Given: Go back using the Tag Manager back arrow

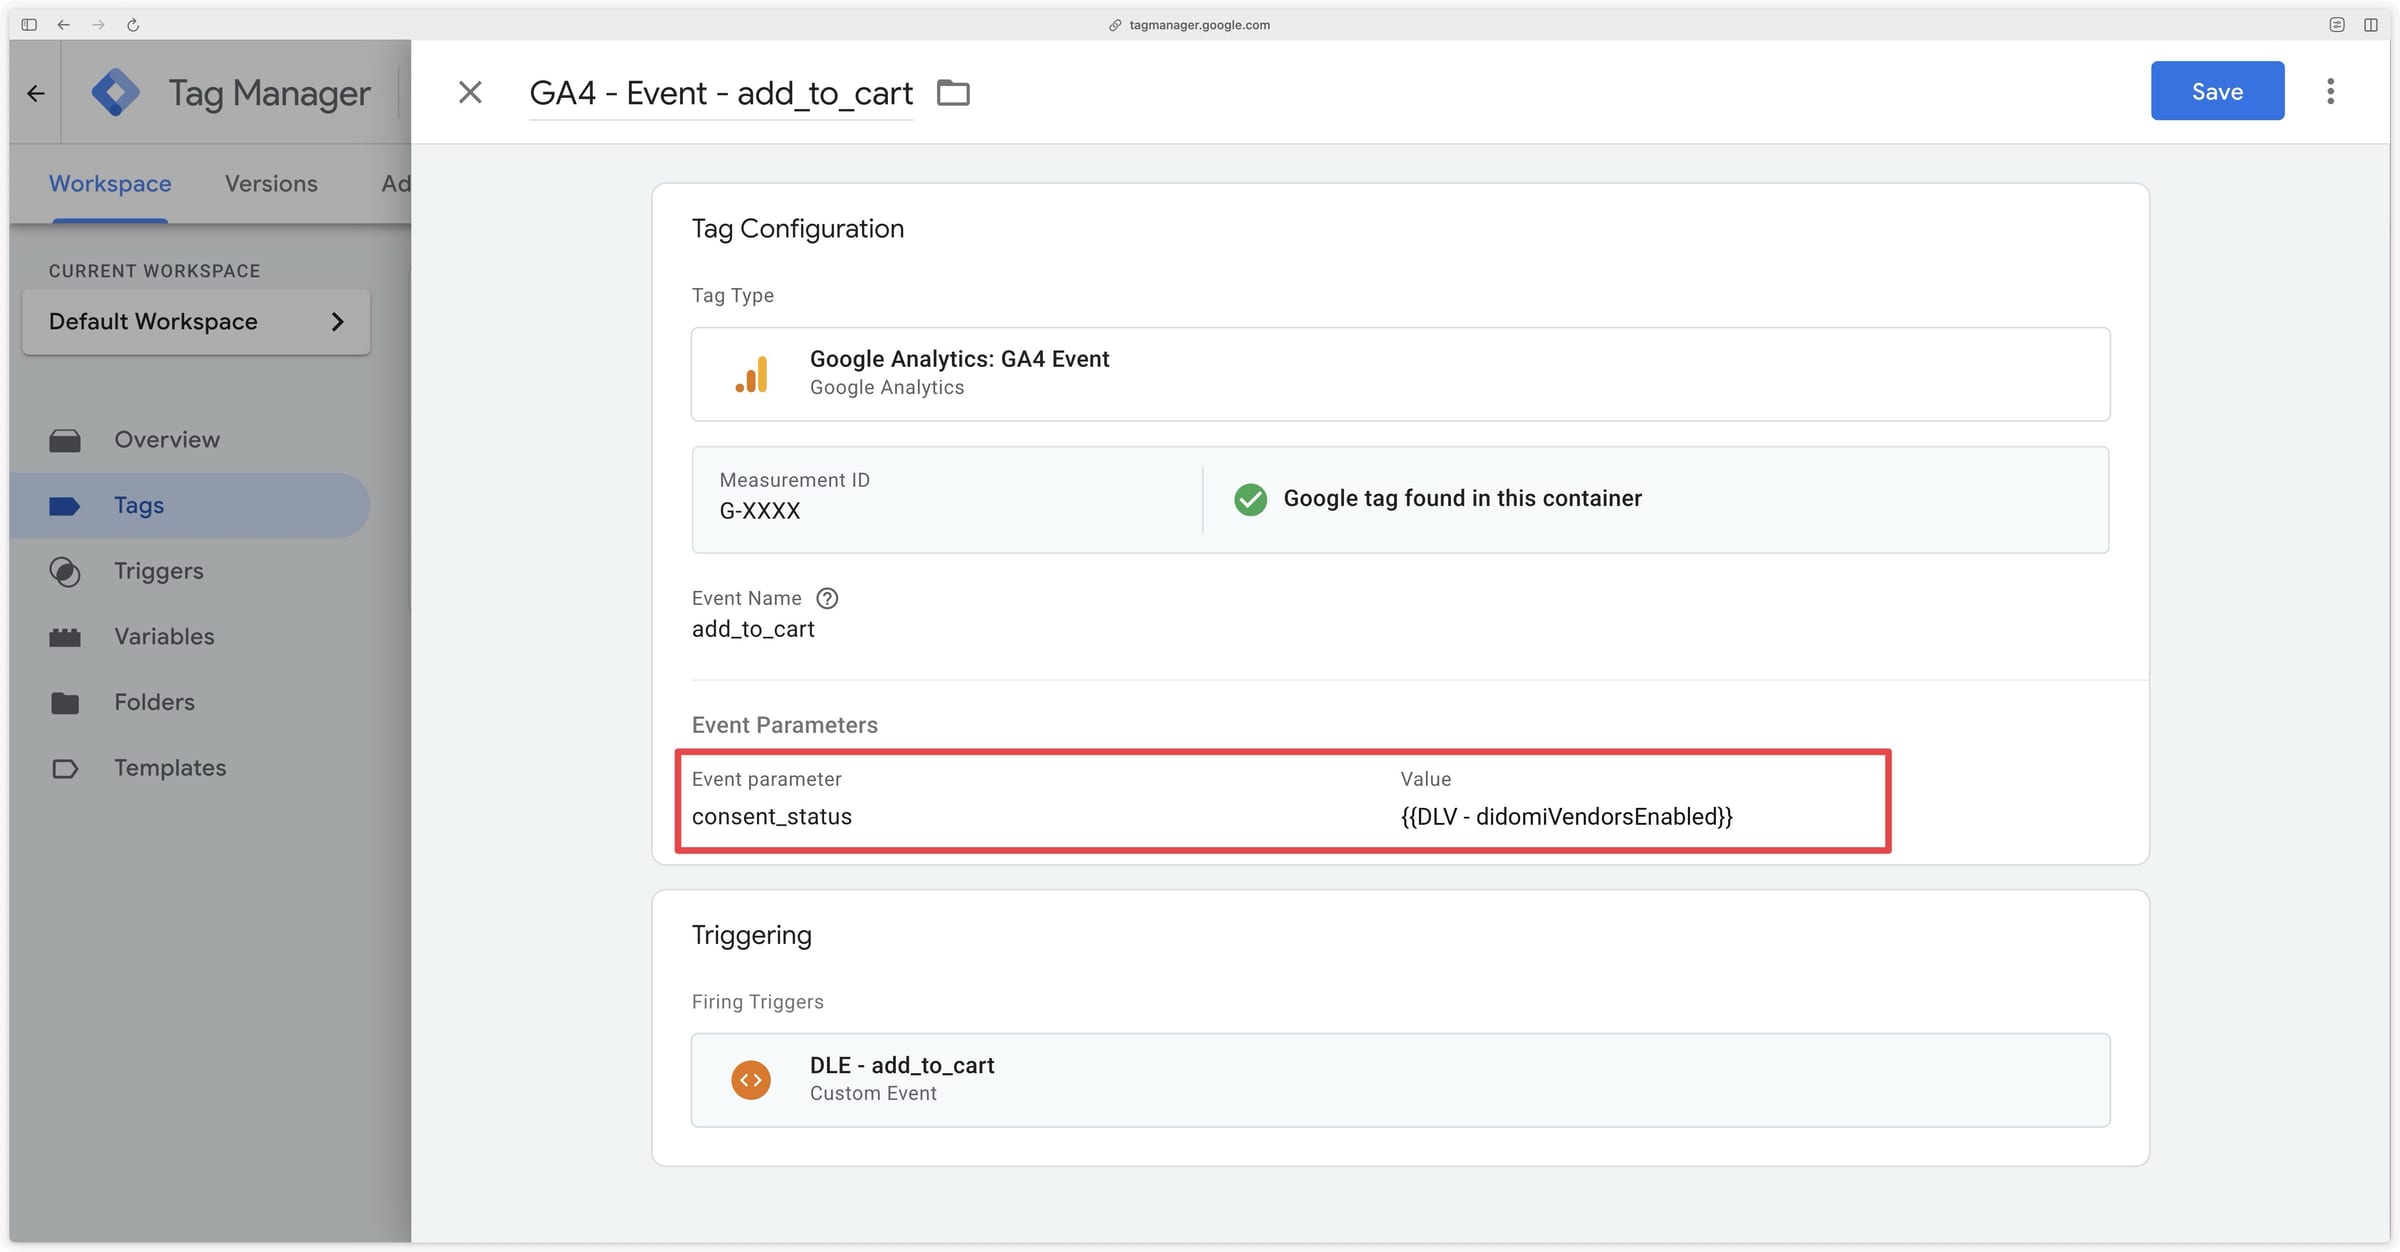Looking at the screenshot, I should pos(36,93).
